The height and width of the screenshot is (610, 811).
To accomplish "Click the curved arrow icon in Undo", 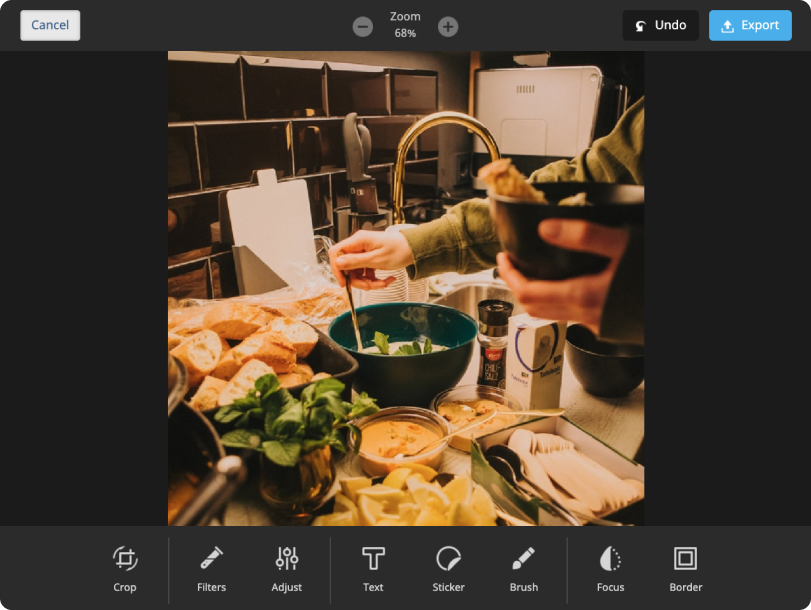I will 640,26.
